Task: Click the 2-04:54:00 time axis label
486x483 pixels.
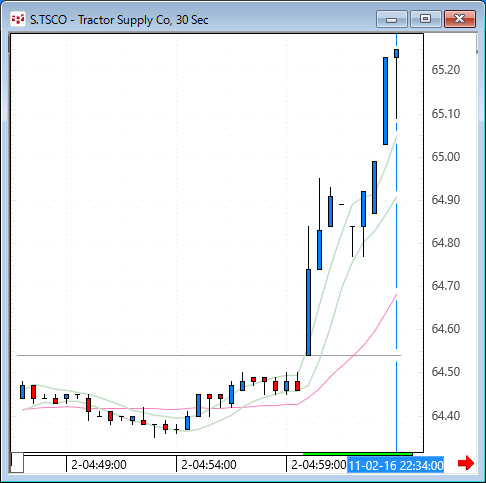Action: click(209, 465)
